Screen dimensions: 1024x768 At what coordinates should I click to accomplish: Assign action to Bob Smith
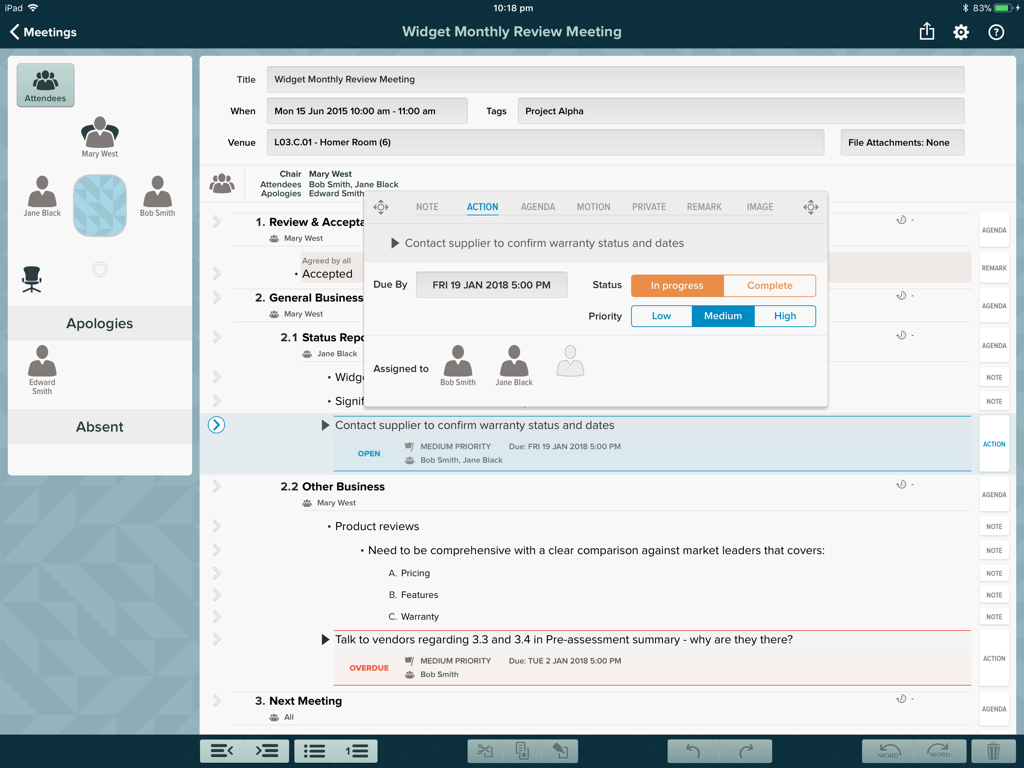[457, 362]
